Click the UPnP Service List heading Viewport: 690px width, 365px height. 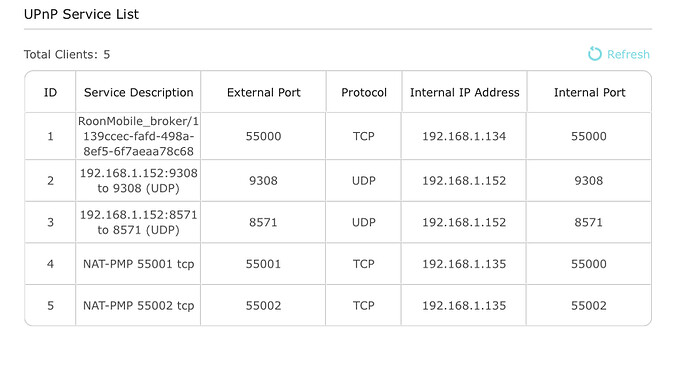pyautogui.click(x=81, y=14)
